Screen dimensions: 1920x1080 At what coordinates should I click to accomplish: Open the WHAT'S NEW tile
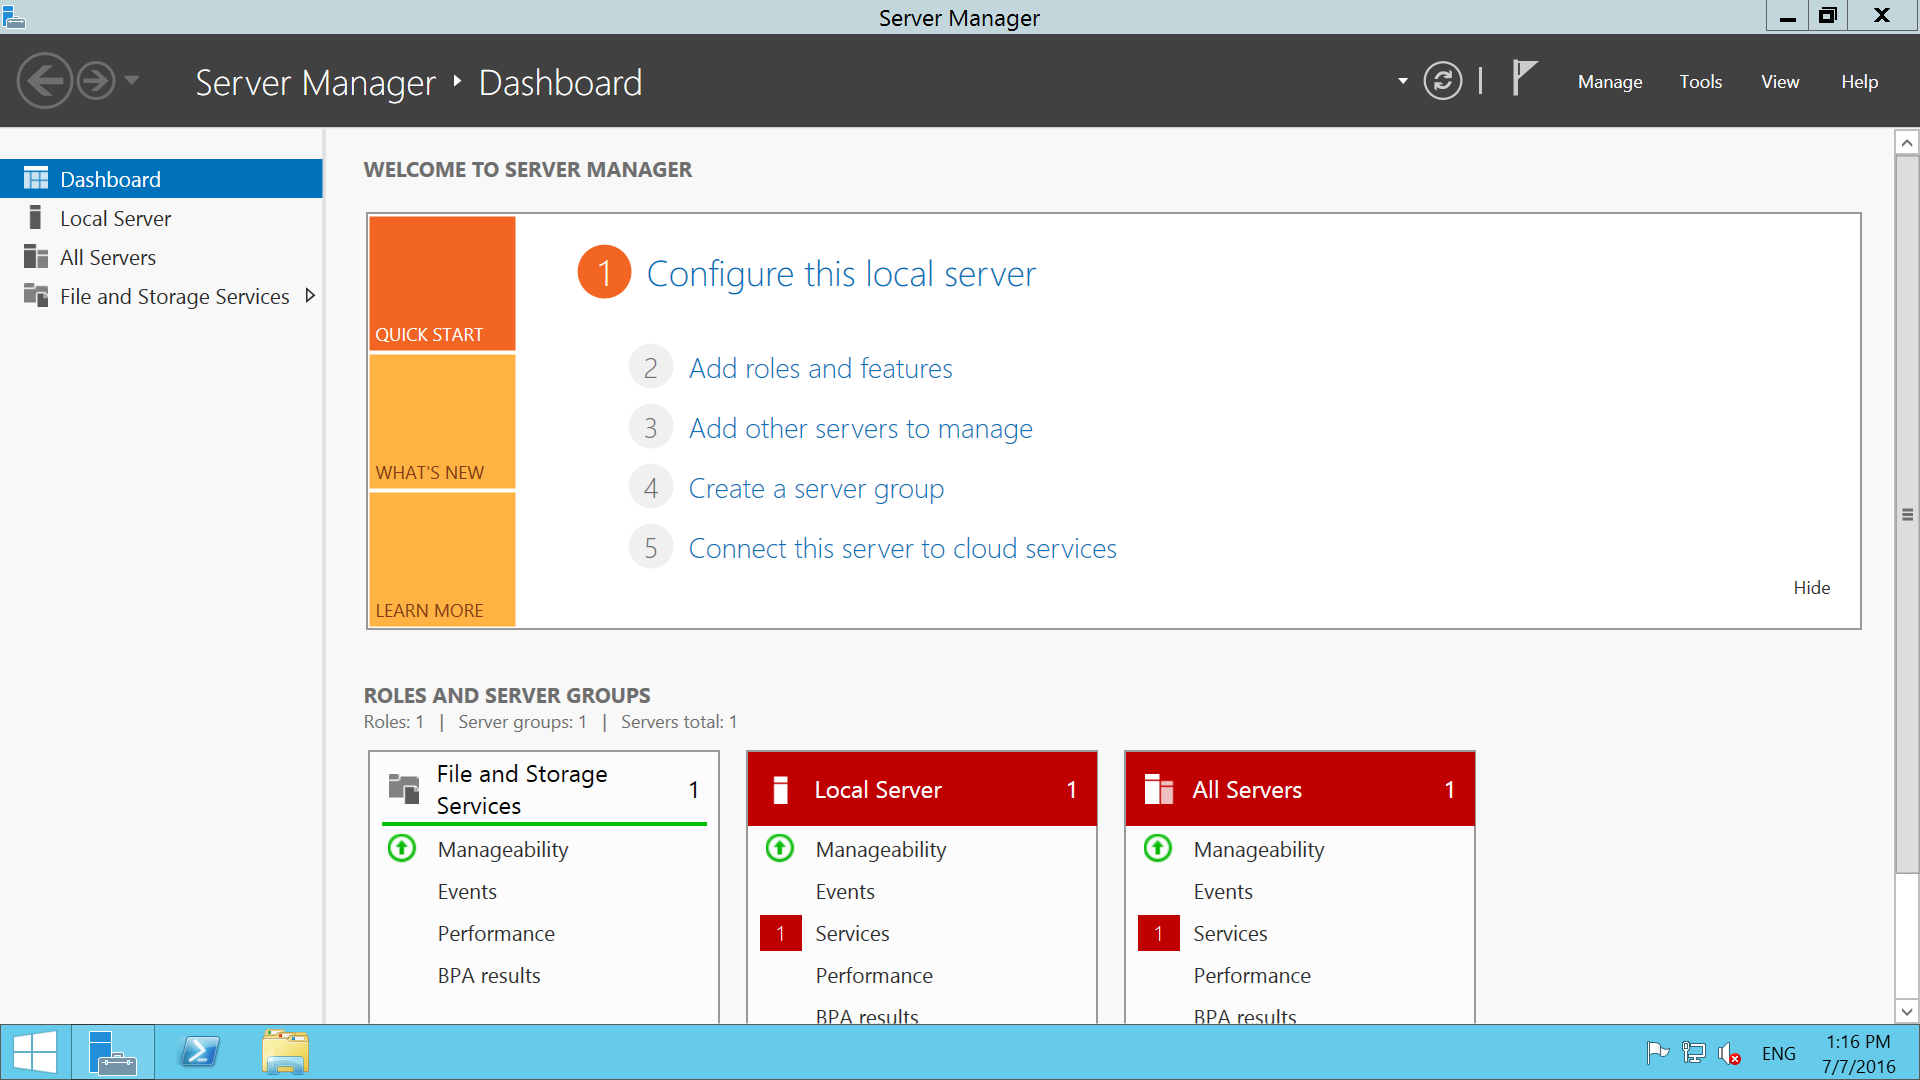click(x=442, y=421)
